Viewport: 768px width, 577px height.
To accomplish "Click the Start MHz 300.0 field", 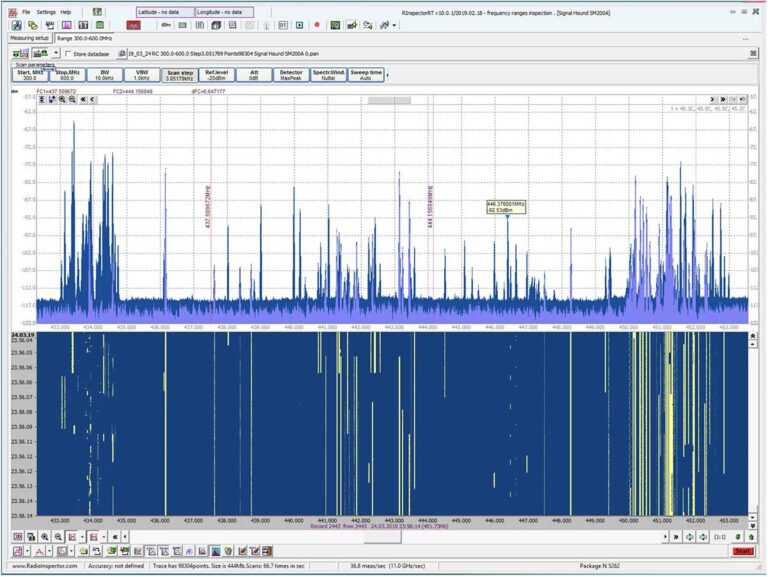I will (29, 75).
